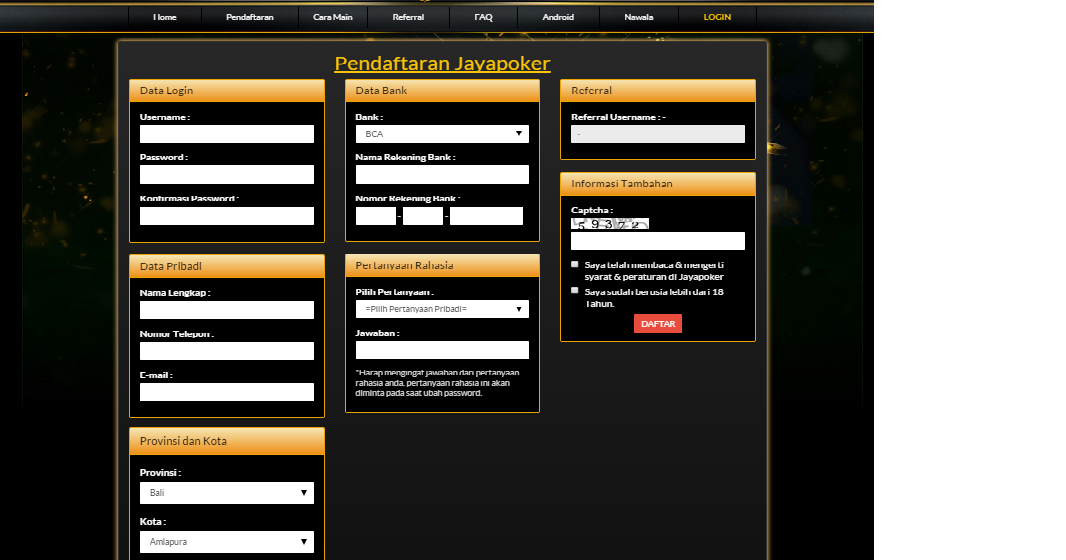
Task: Open the Pilih Pertanyaan dropdown
Action: click(x=442, y=309)
